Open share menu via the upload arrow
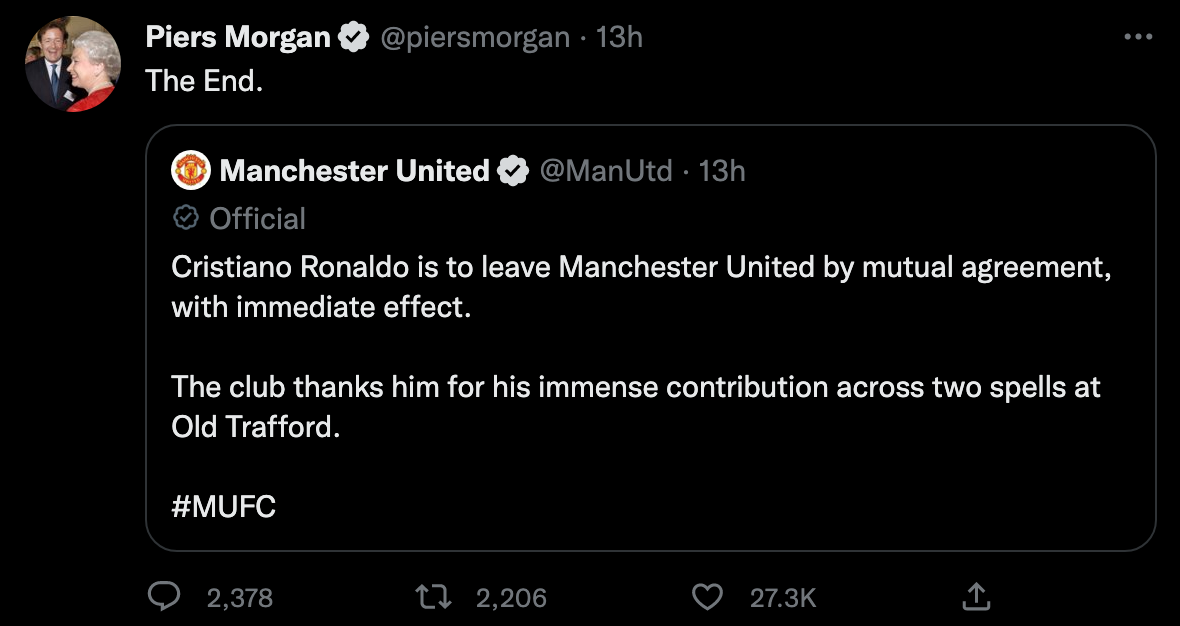1180x626 pixels. coord(977,597)
